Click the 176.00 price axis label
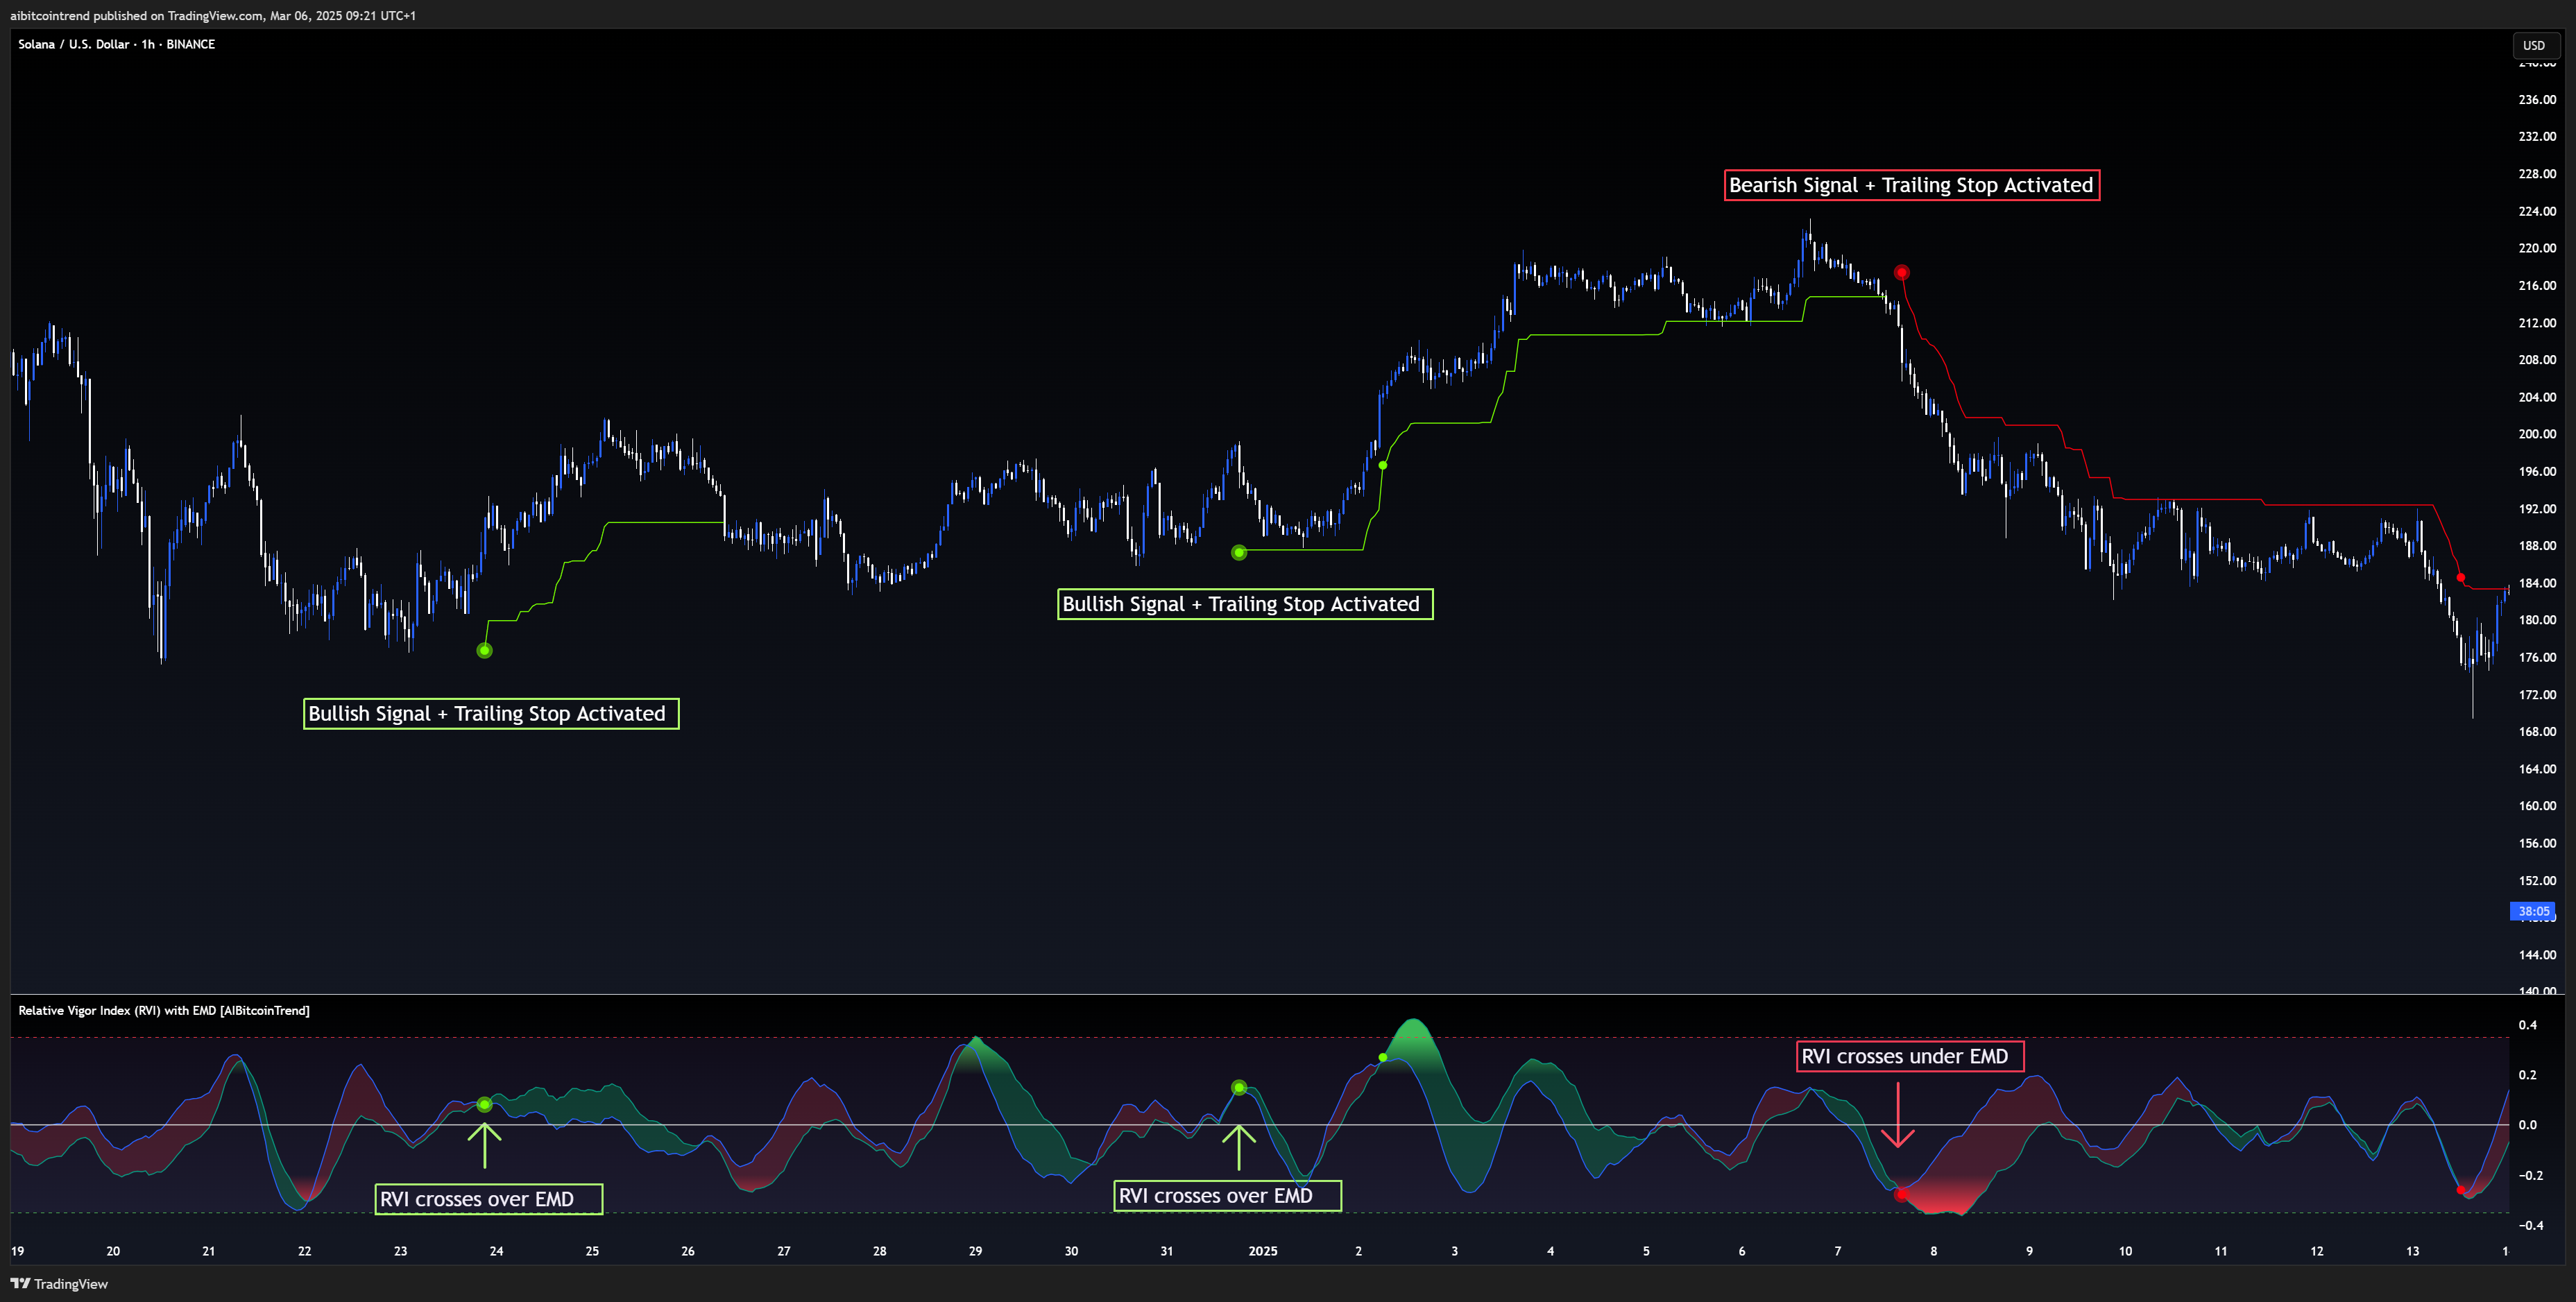Image resolution: width=2576 pixels, height=1302 pixels. (2537, 657)
